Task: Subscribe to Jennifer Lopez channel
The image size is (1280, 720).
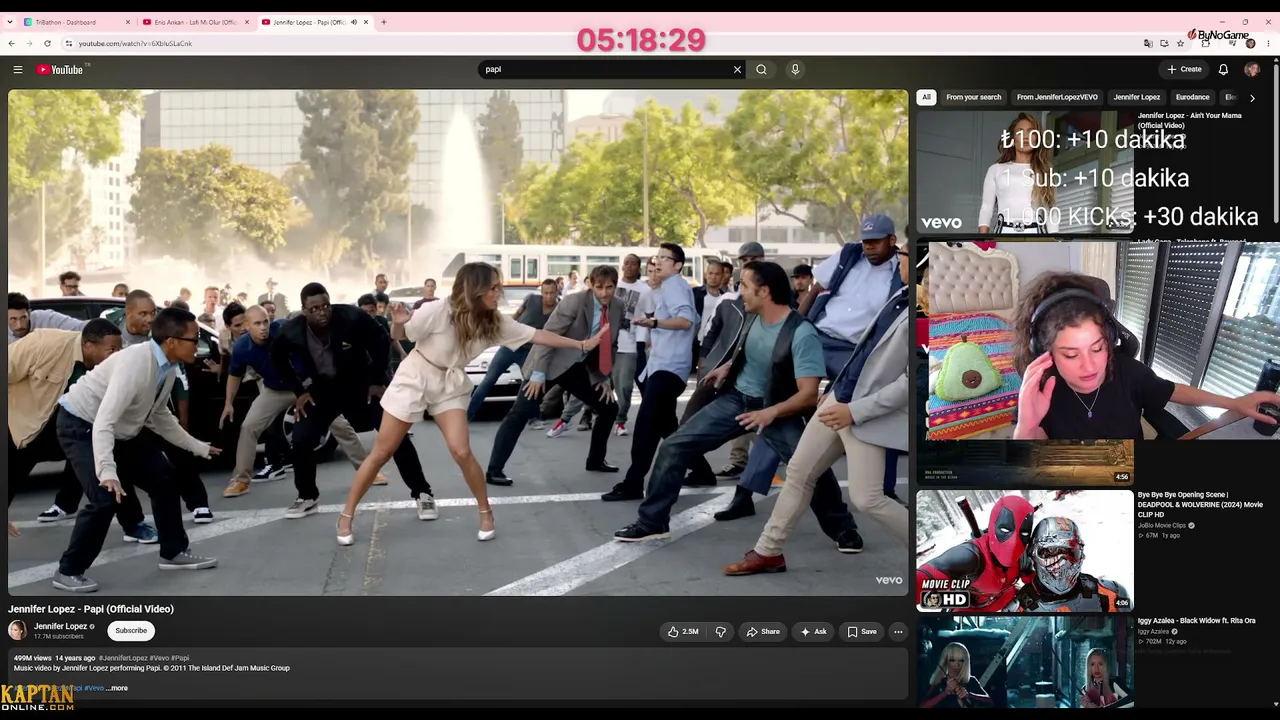Action: point(131,631)
